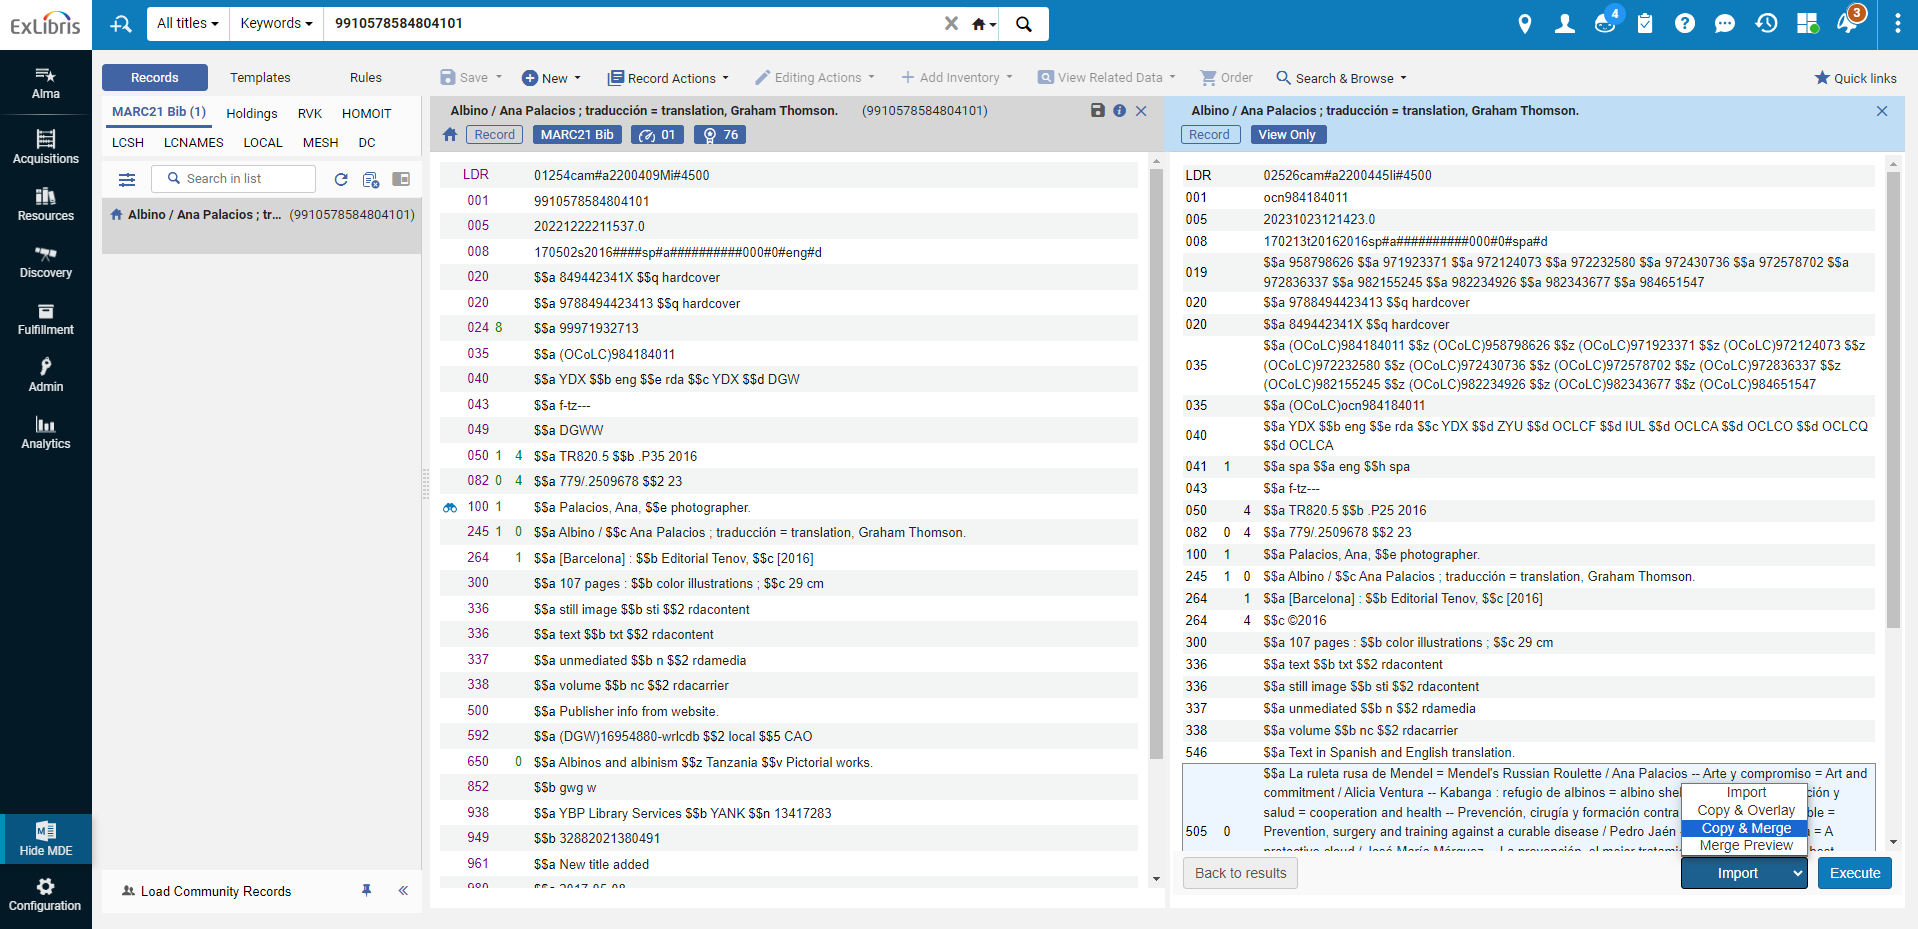Click the record info icon beside save
This screenshot has width=1918, height=929.
[x=1119, y=111]
